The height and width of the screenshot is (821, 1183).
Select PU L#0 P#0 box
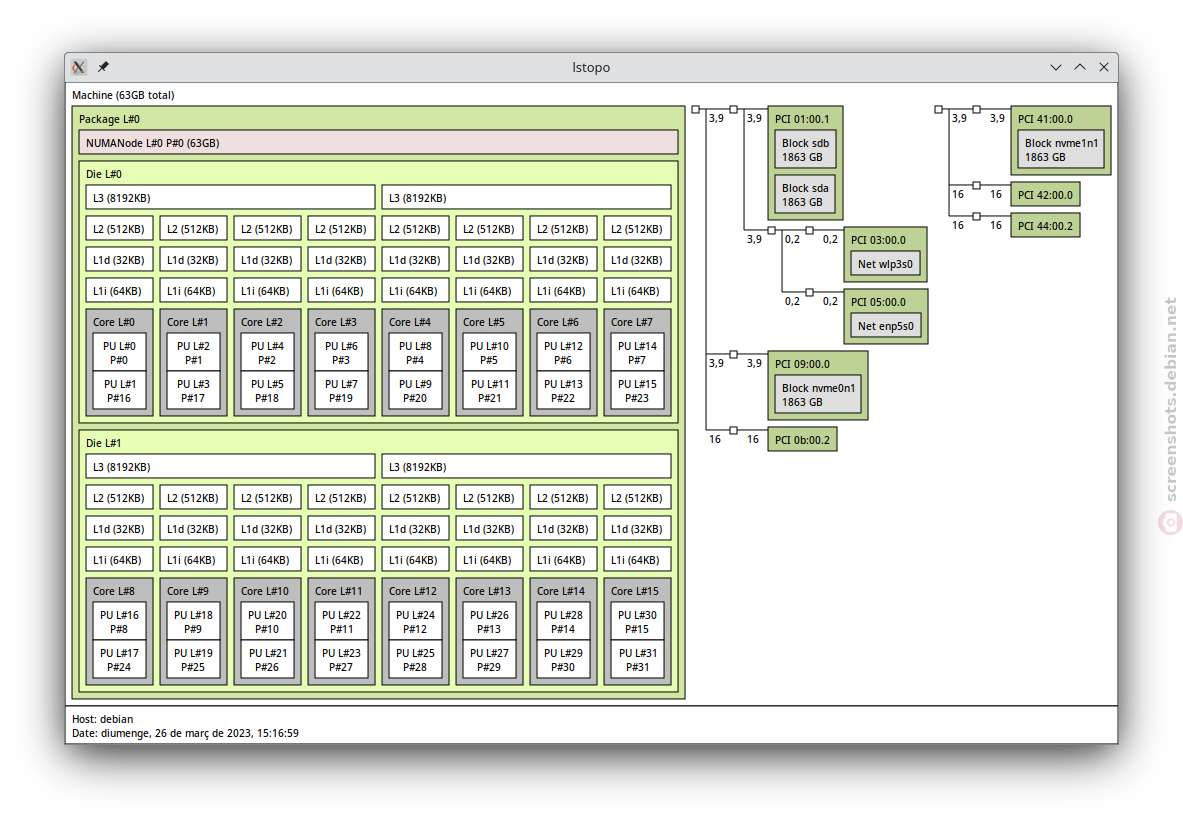[119, 352]
